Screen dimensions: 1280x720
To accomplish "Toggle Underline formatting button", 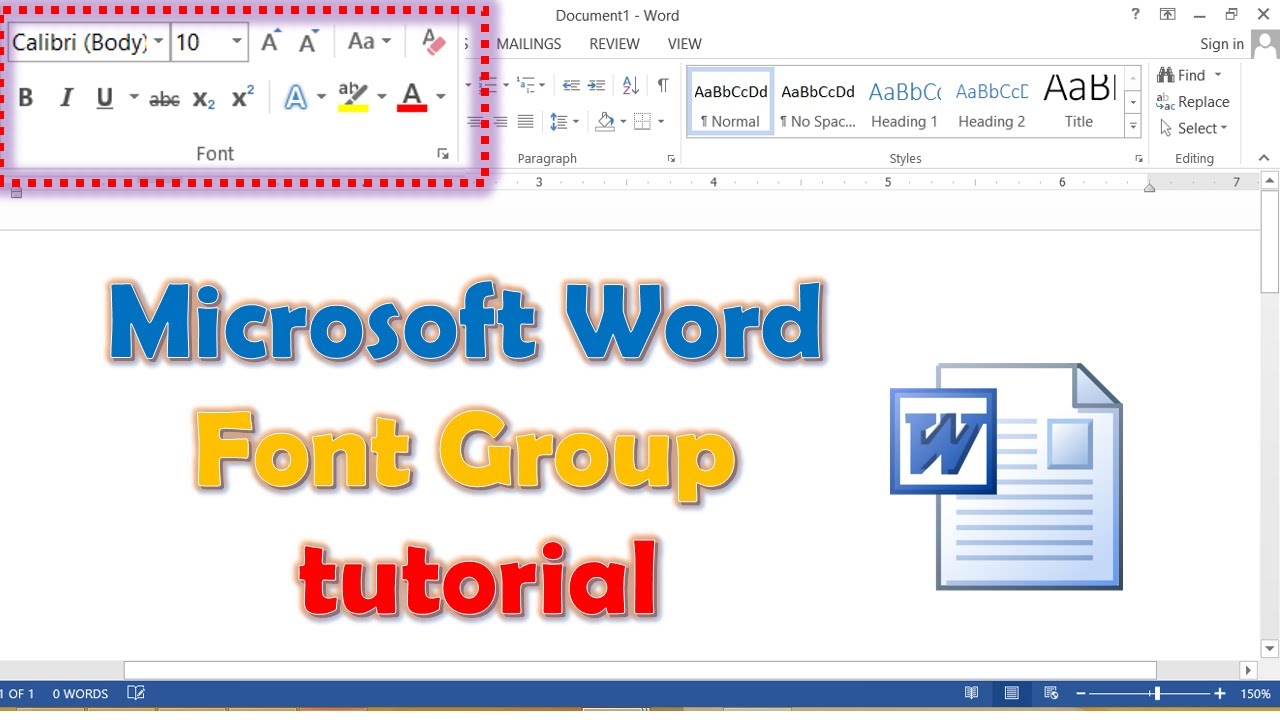I will [104, 97].
